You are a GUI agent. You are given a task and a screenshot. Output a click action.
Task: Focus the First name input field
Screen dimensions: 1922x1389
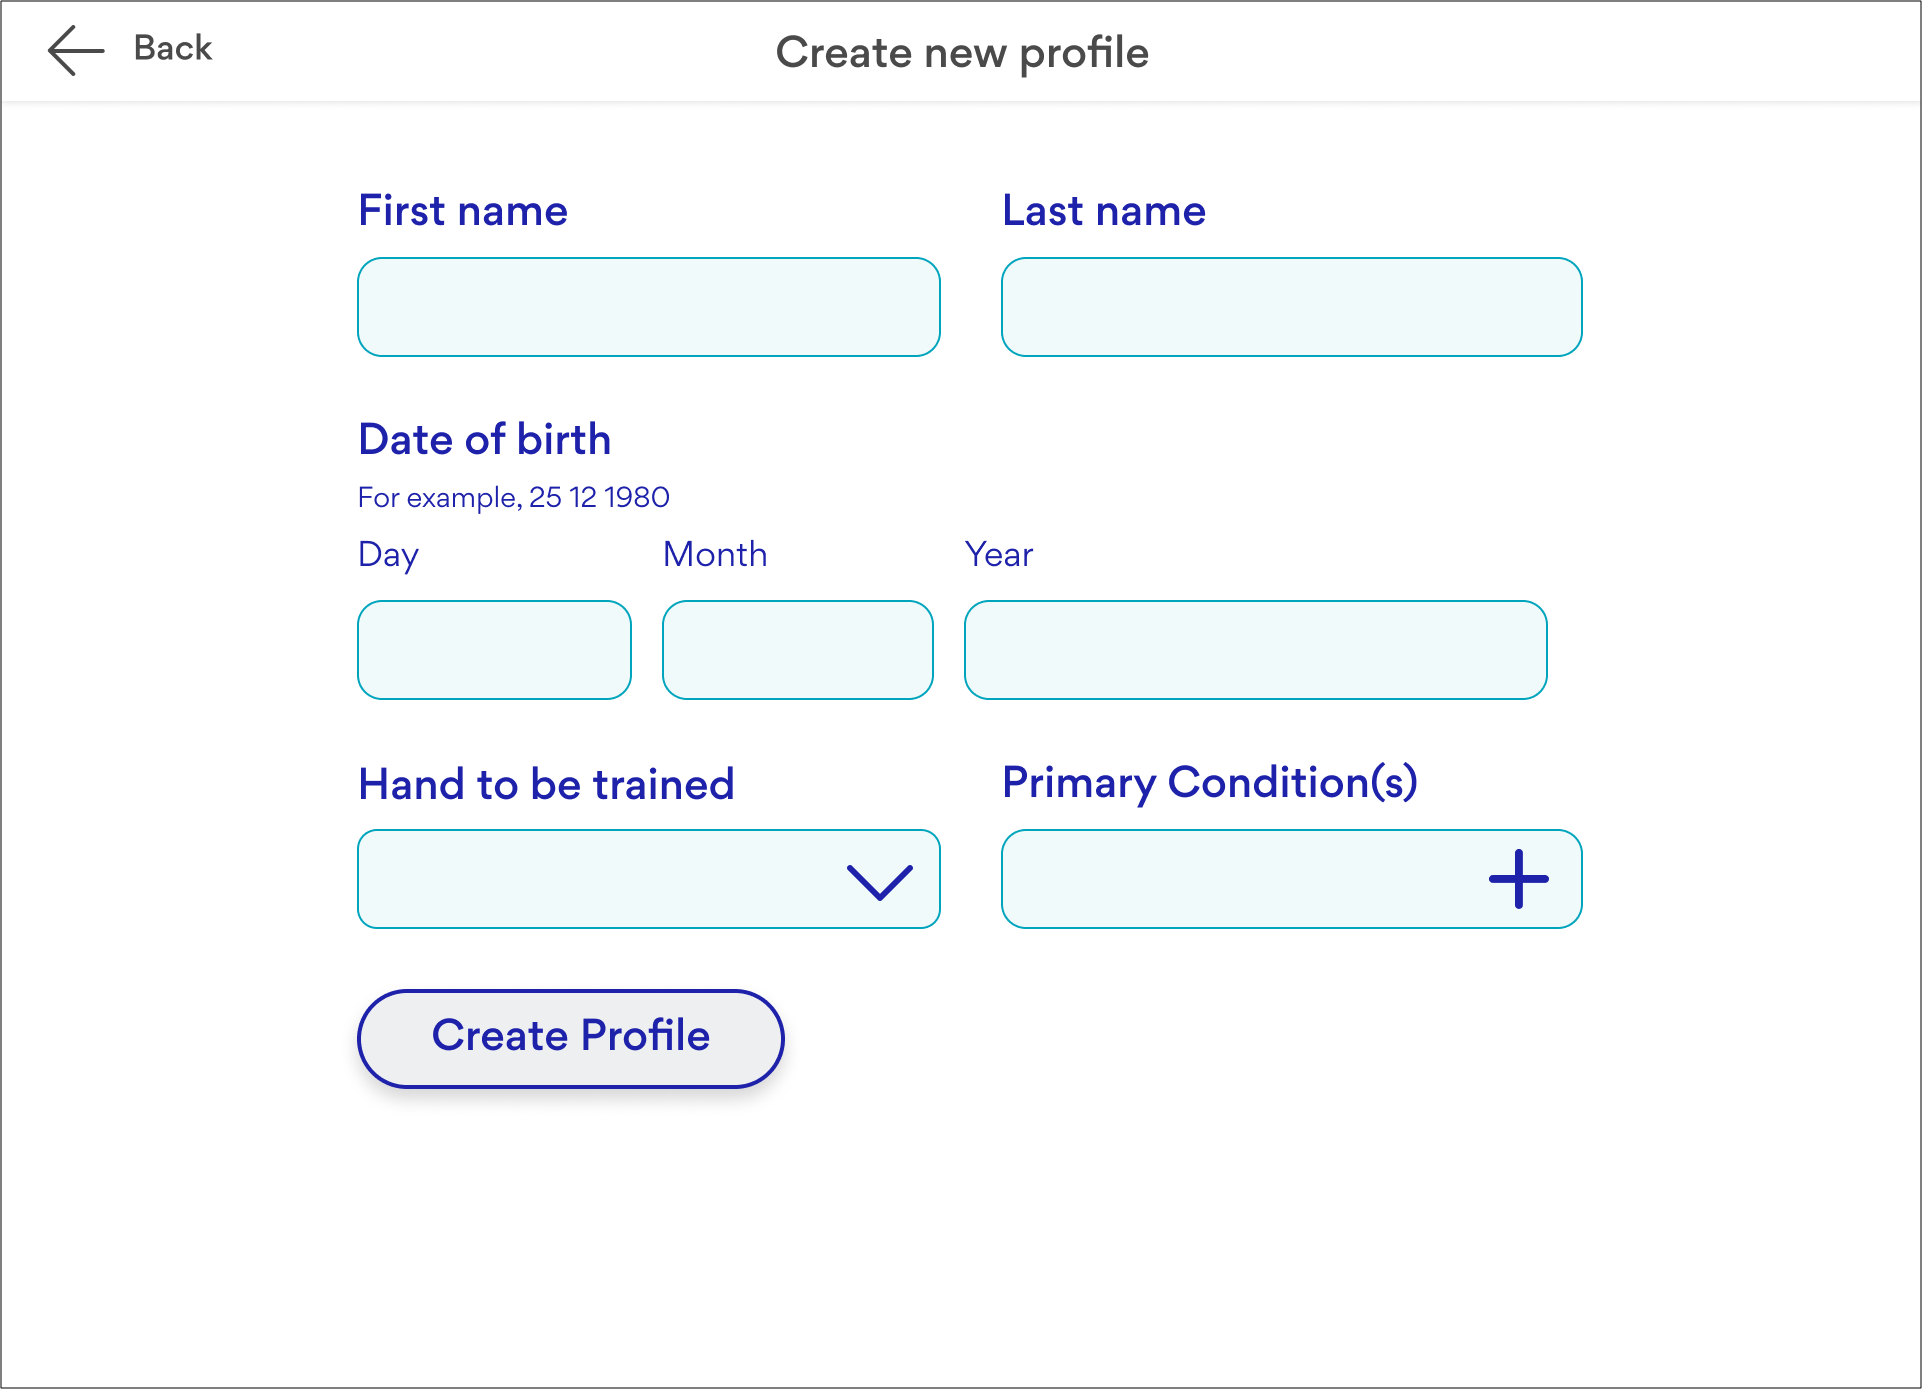click(648, 307)
